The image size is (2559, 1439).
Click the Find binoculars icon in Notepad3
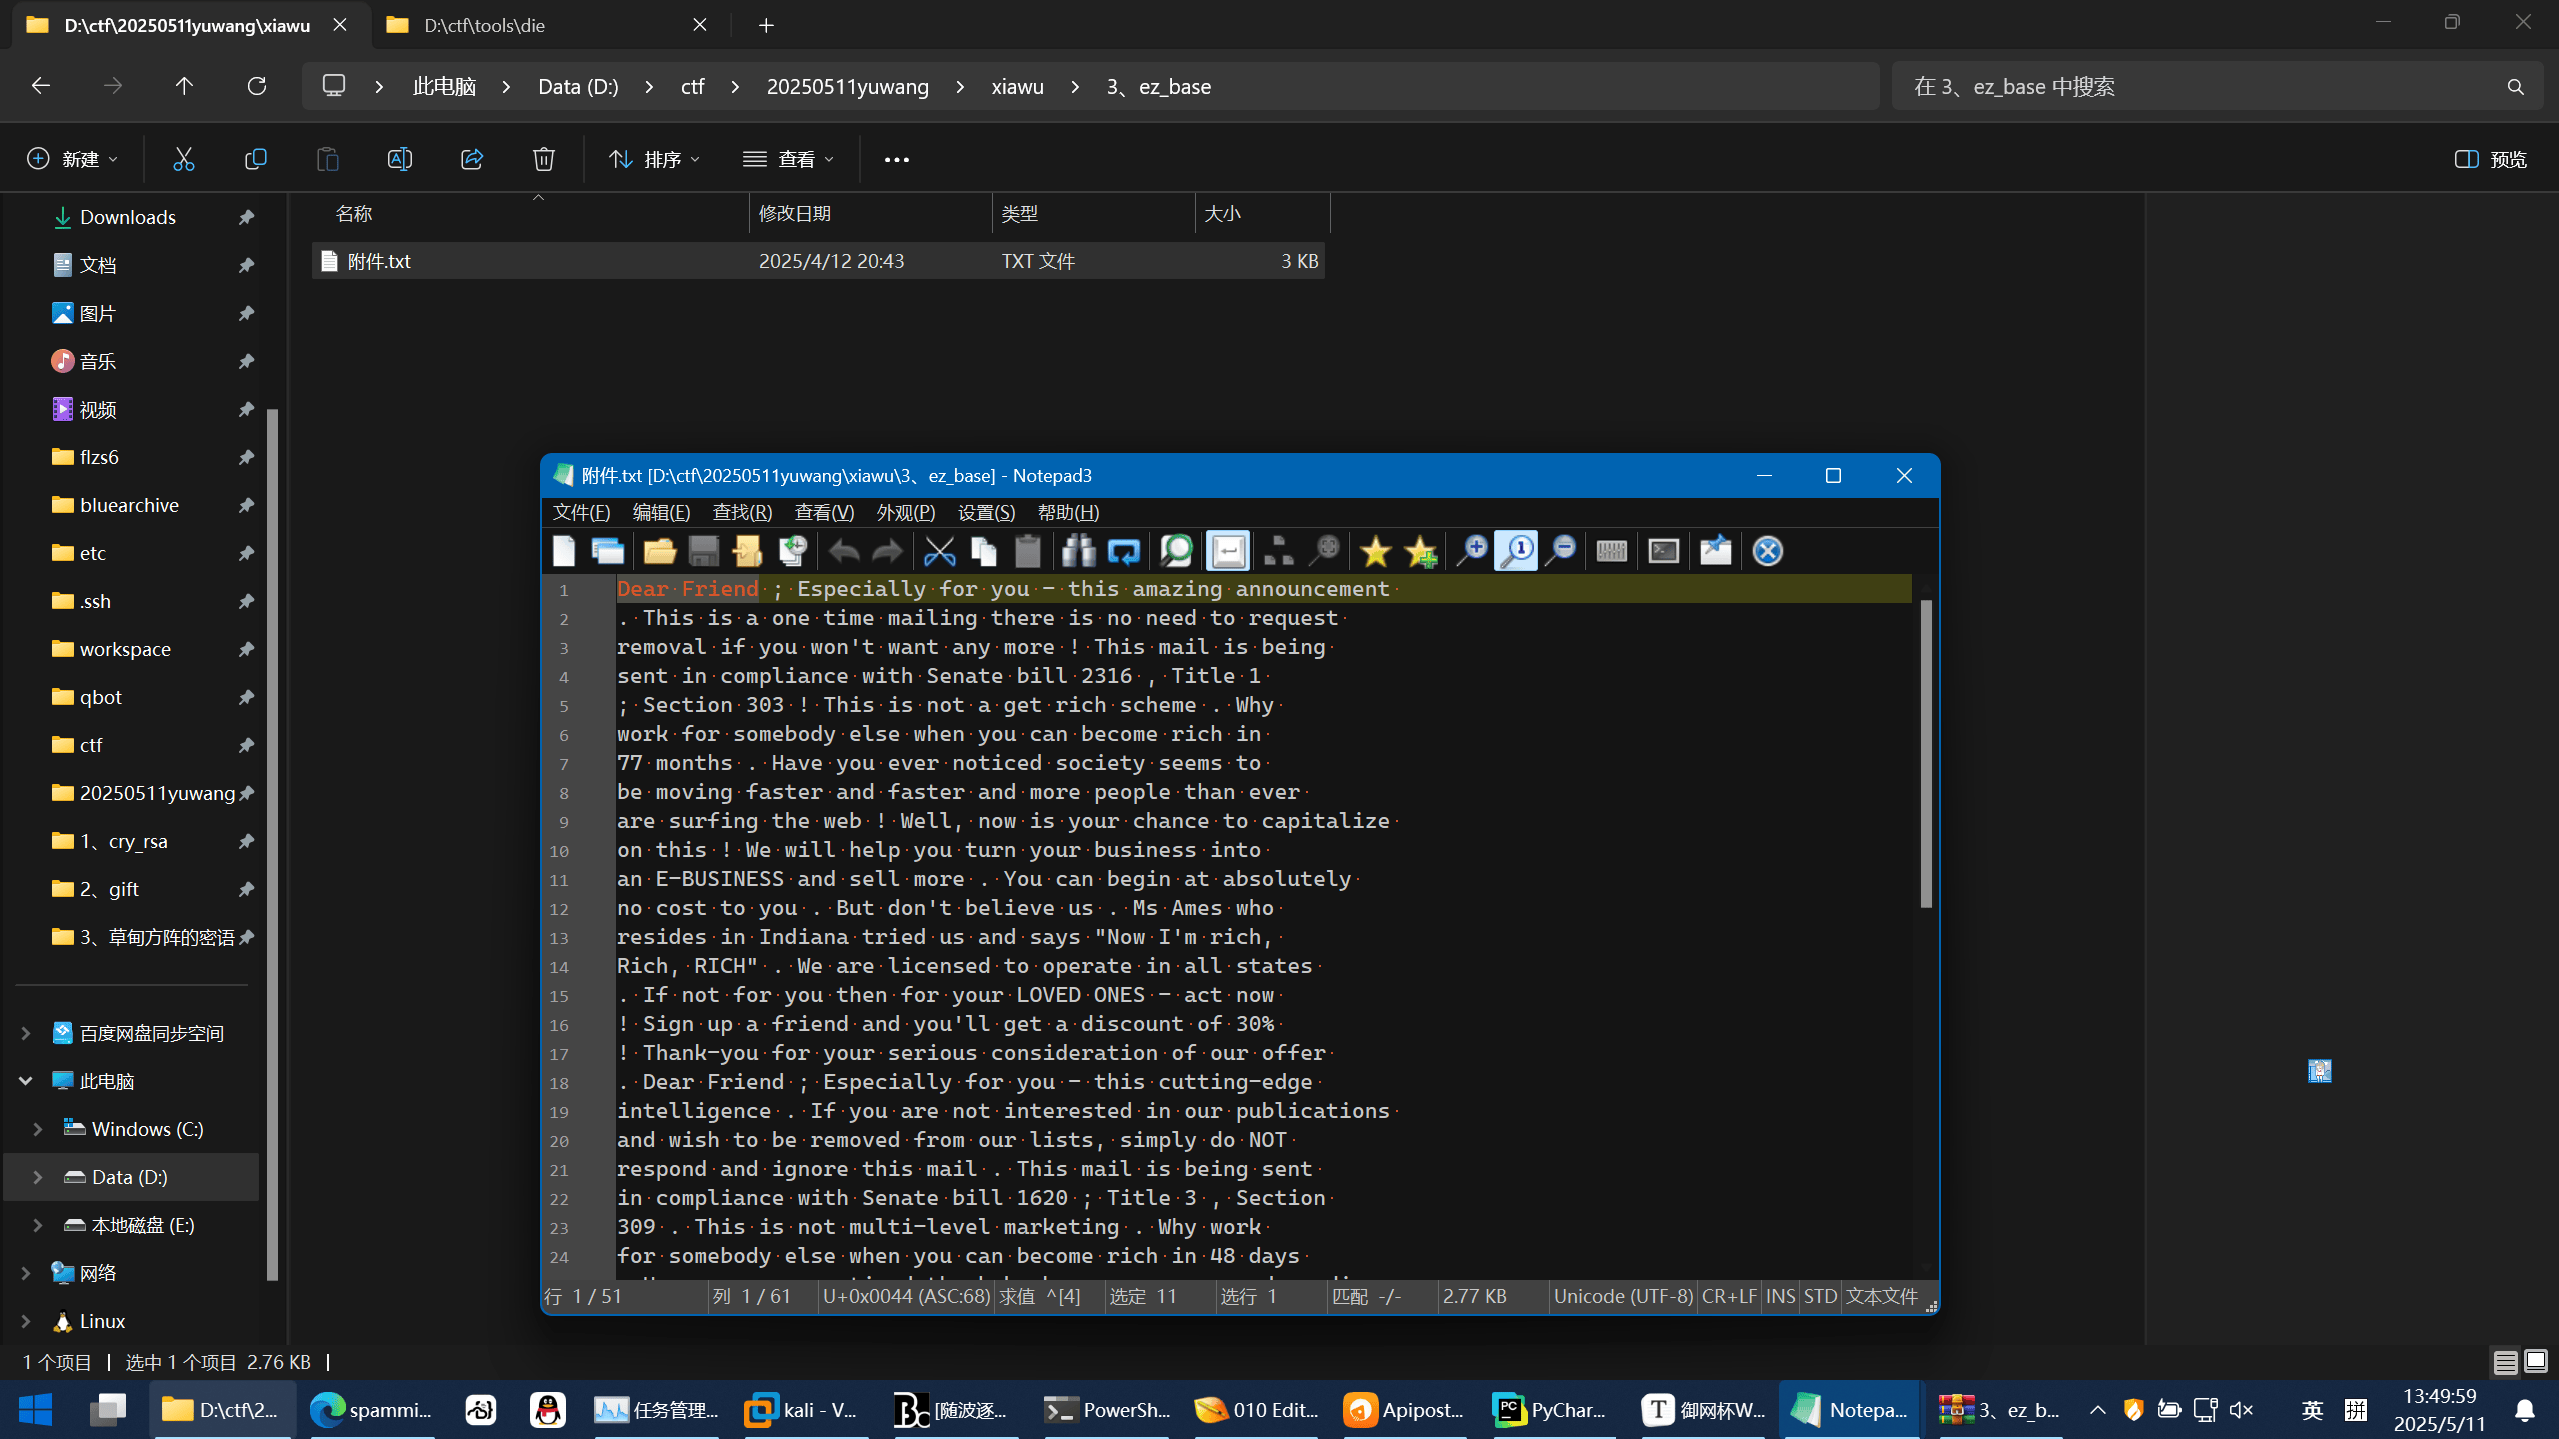coord(1078,551)
